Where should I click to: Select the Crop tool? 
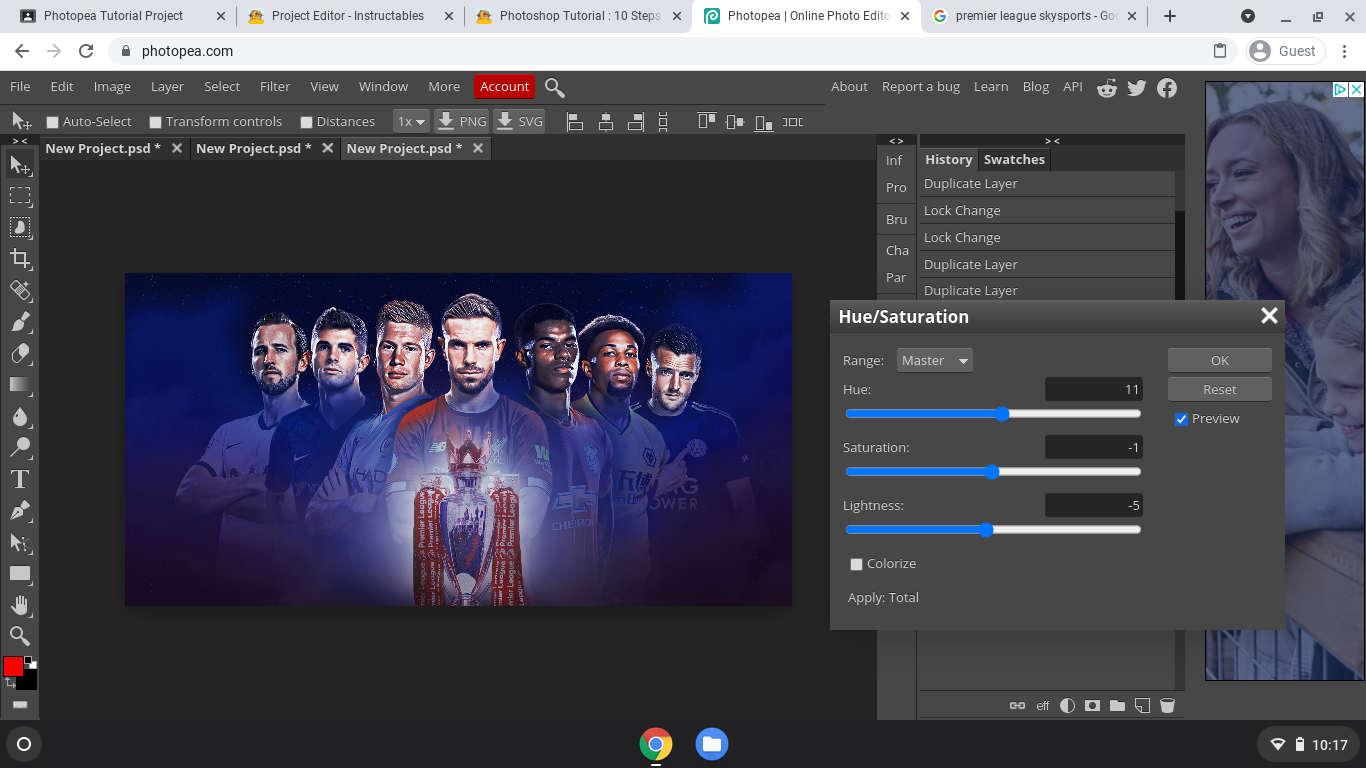[20, 259]
